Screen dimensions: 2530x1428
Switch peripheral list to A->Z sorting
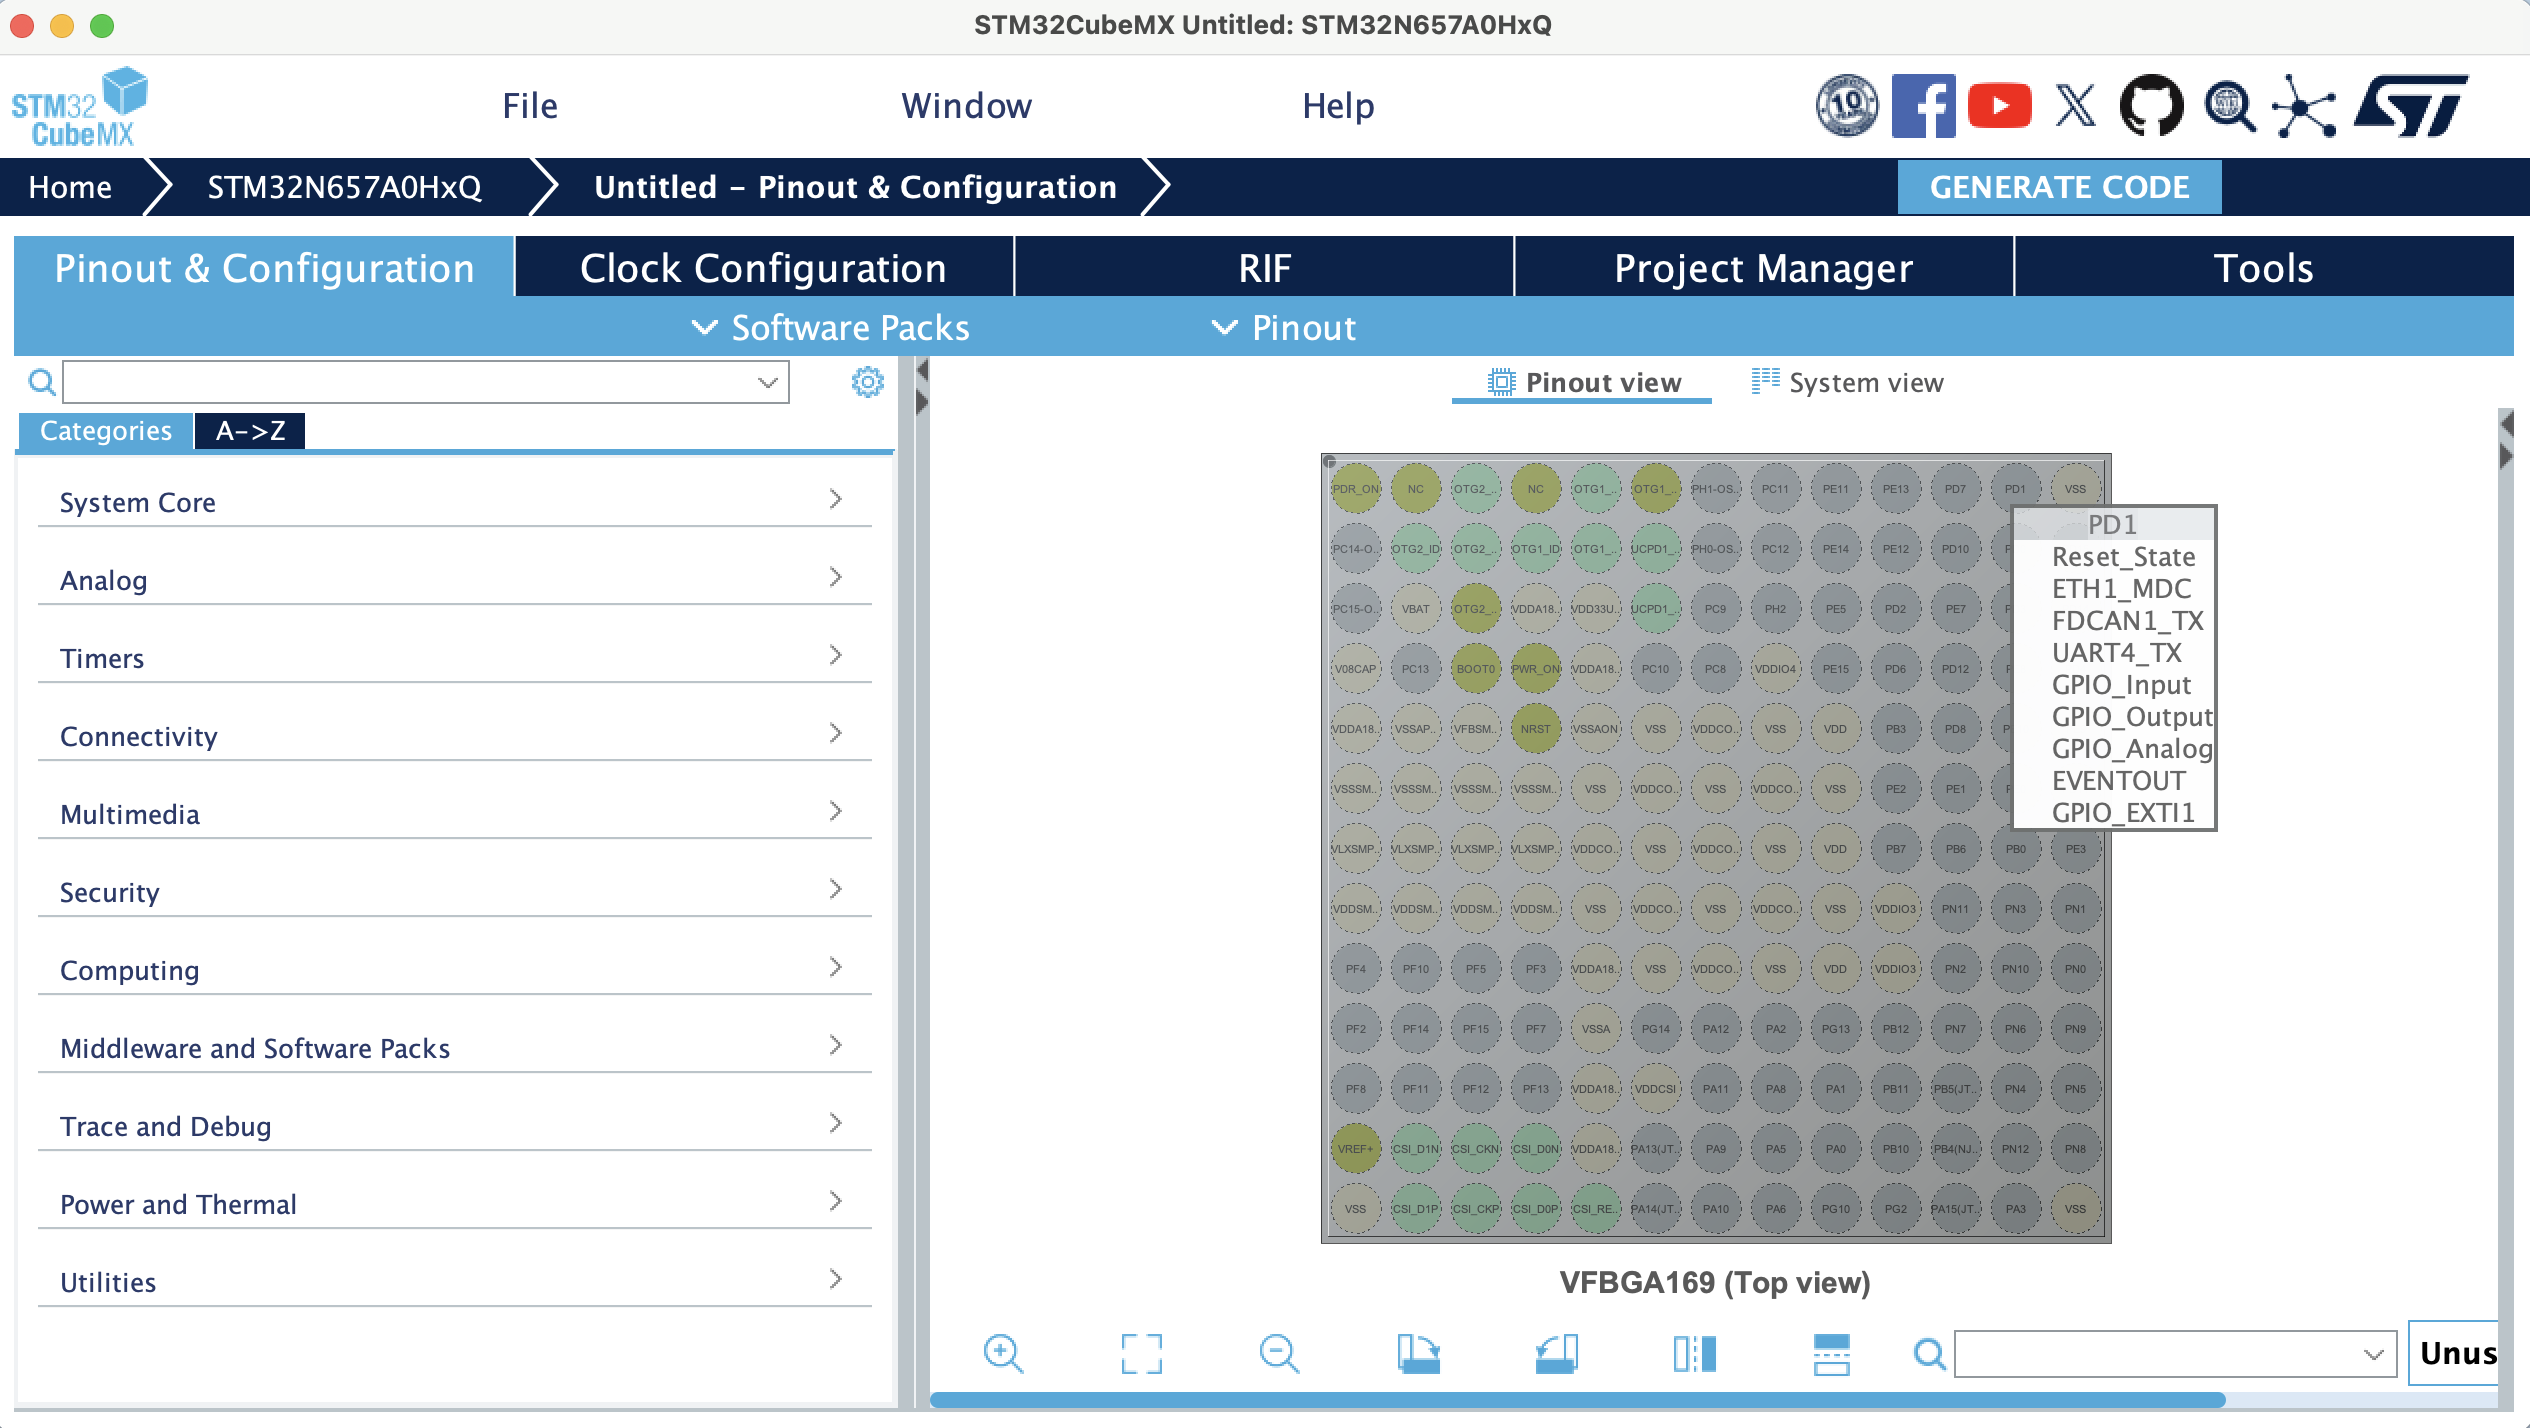tap(250, 431)
